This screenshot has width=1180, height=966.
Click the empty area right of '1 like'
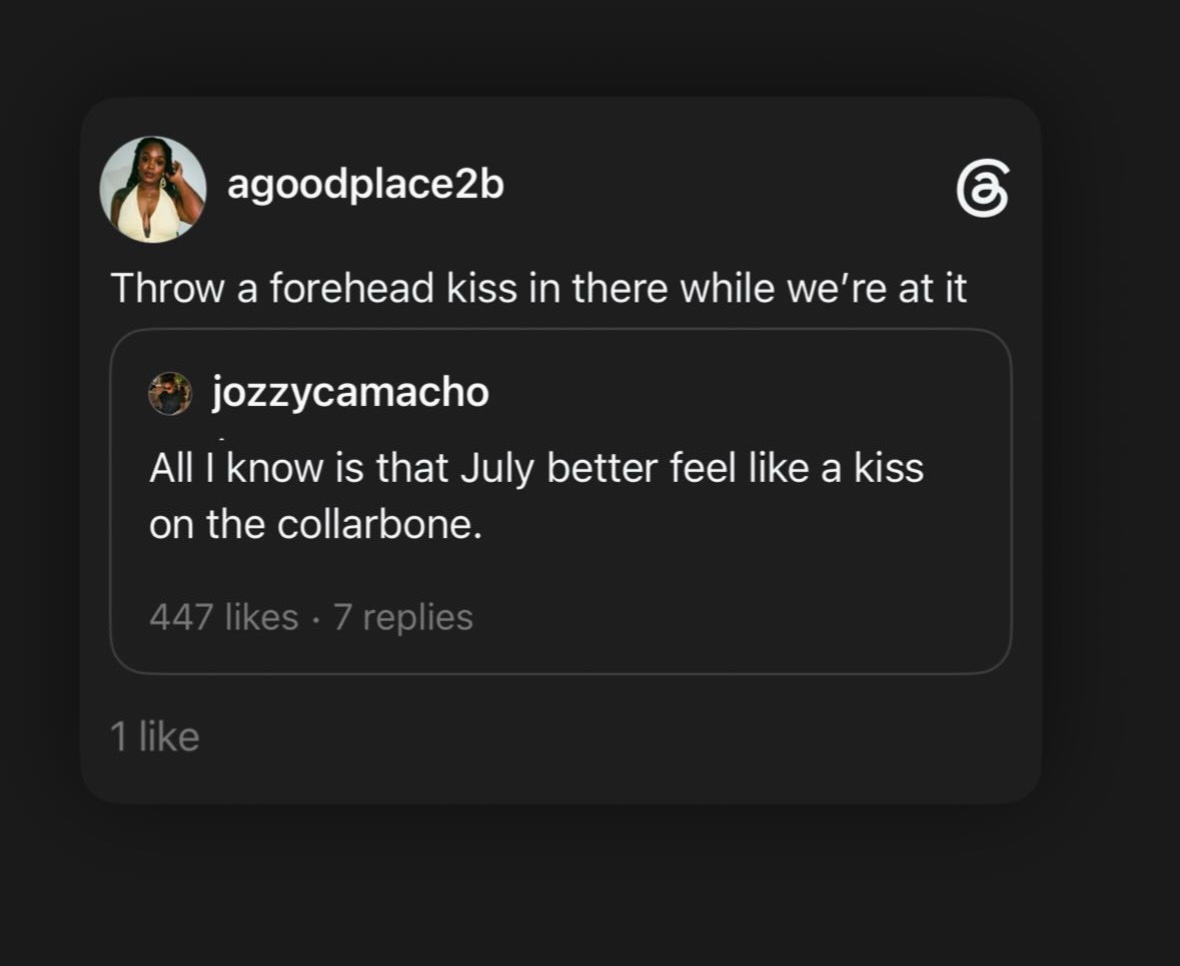602,737
